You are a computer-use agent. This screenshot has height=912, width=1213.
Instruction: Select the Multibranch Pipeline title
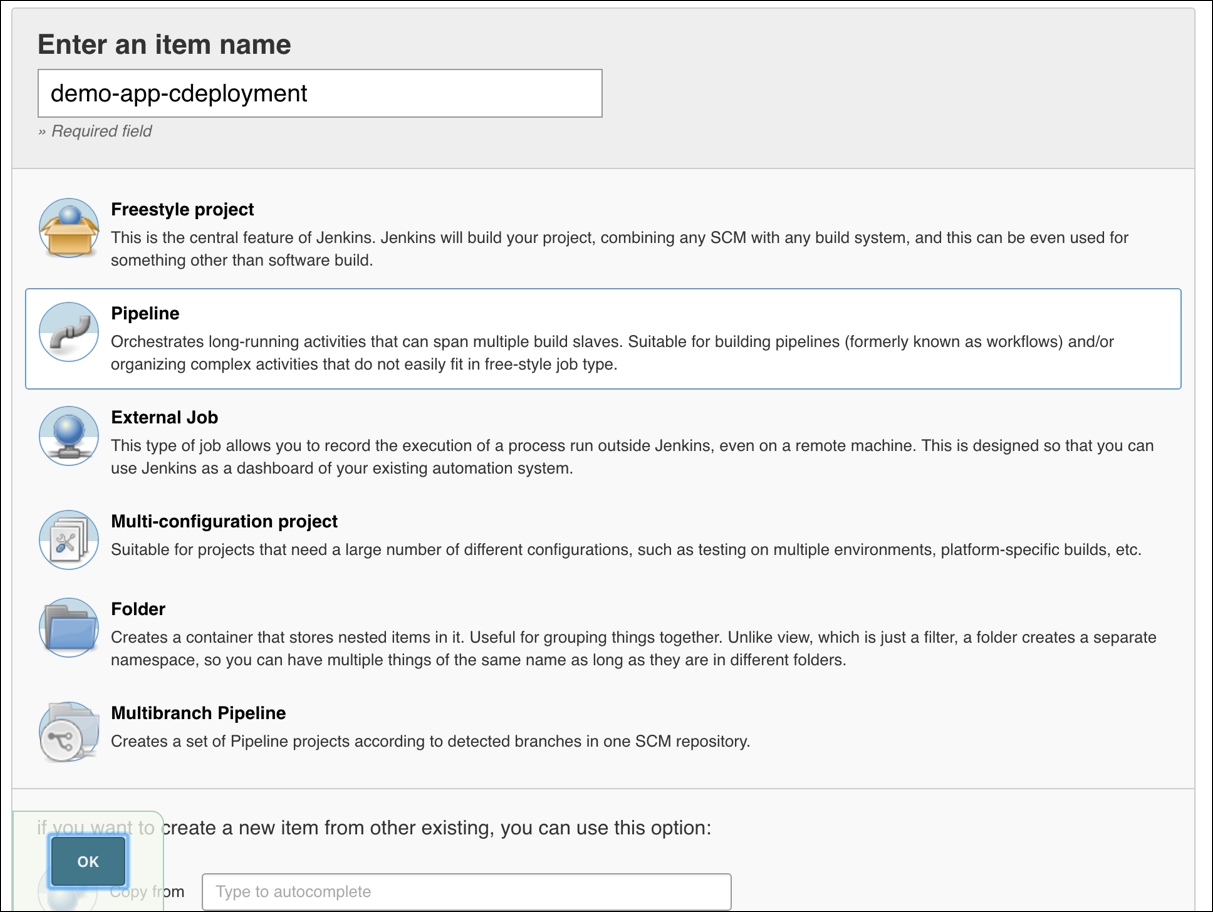pos(198,713)
